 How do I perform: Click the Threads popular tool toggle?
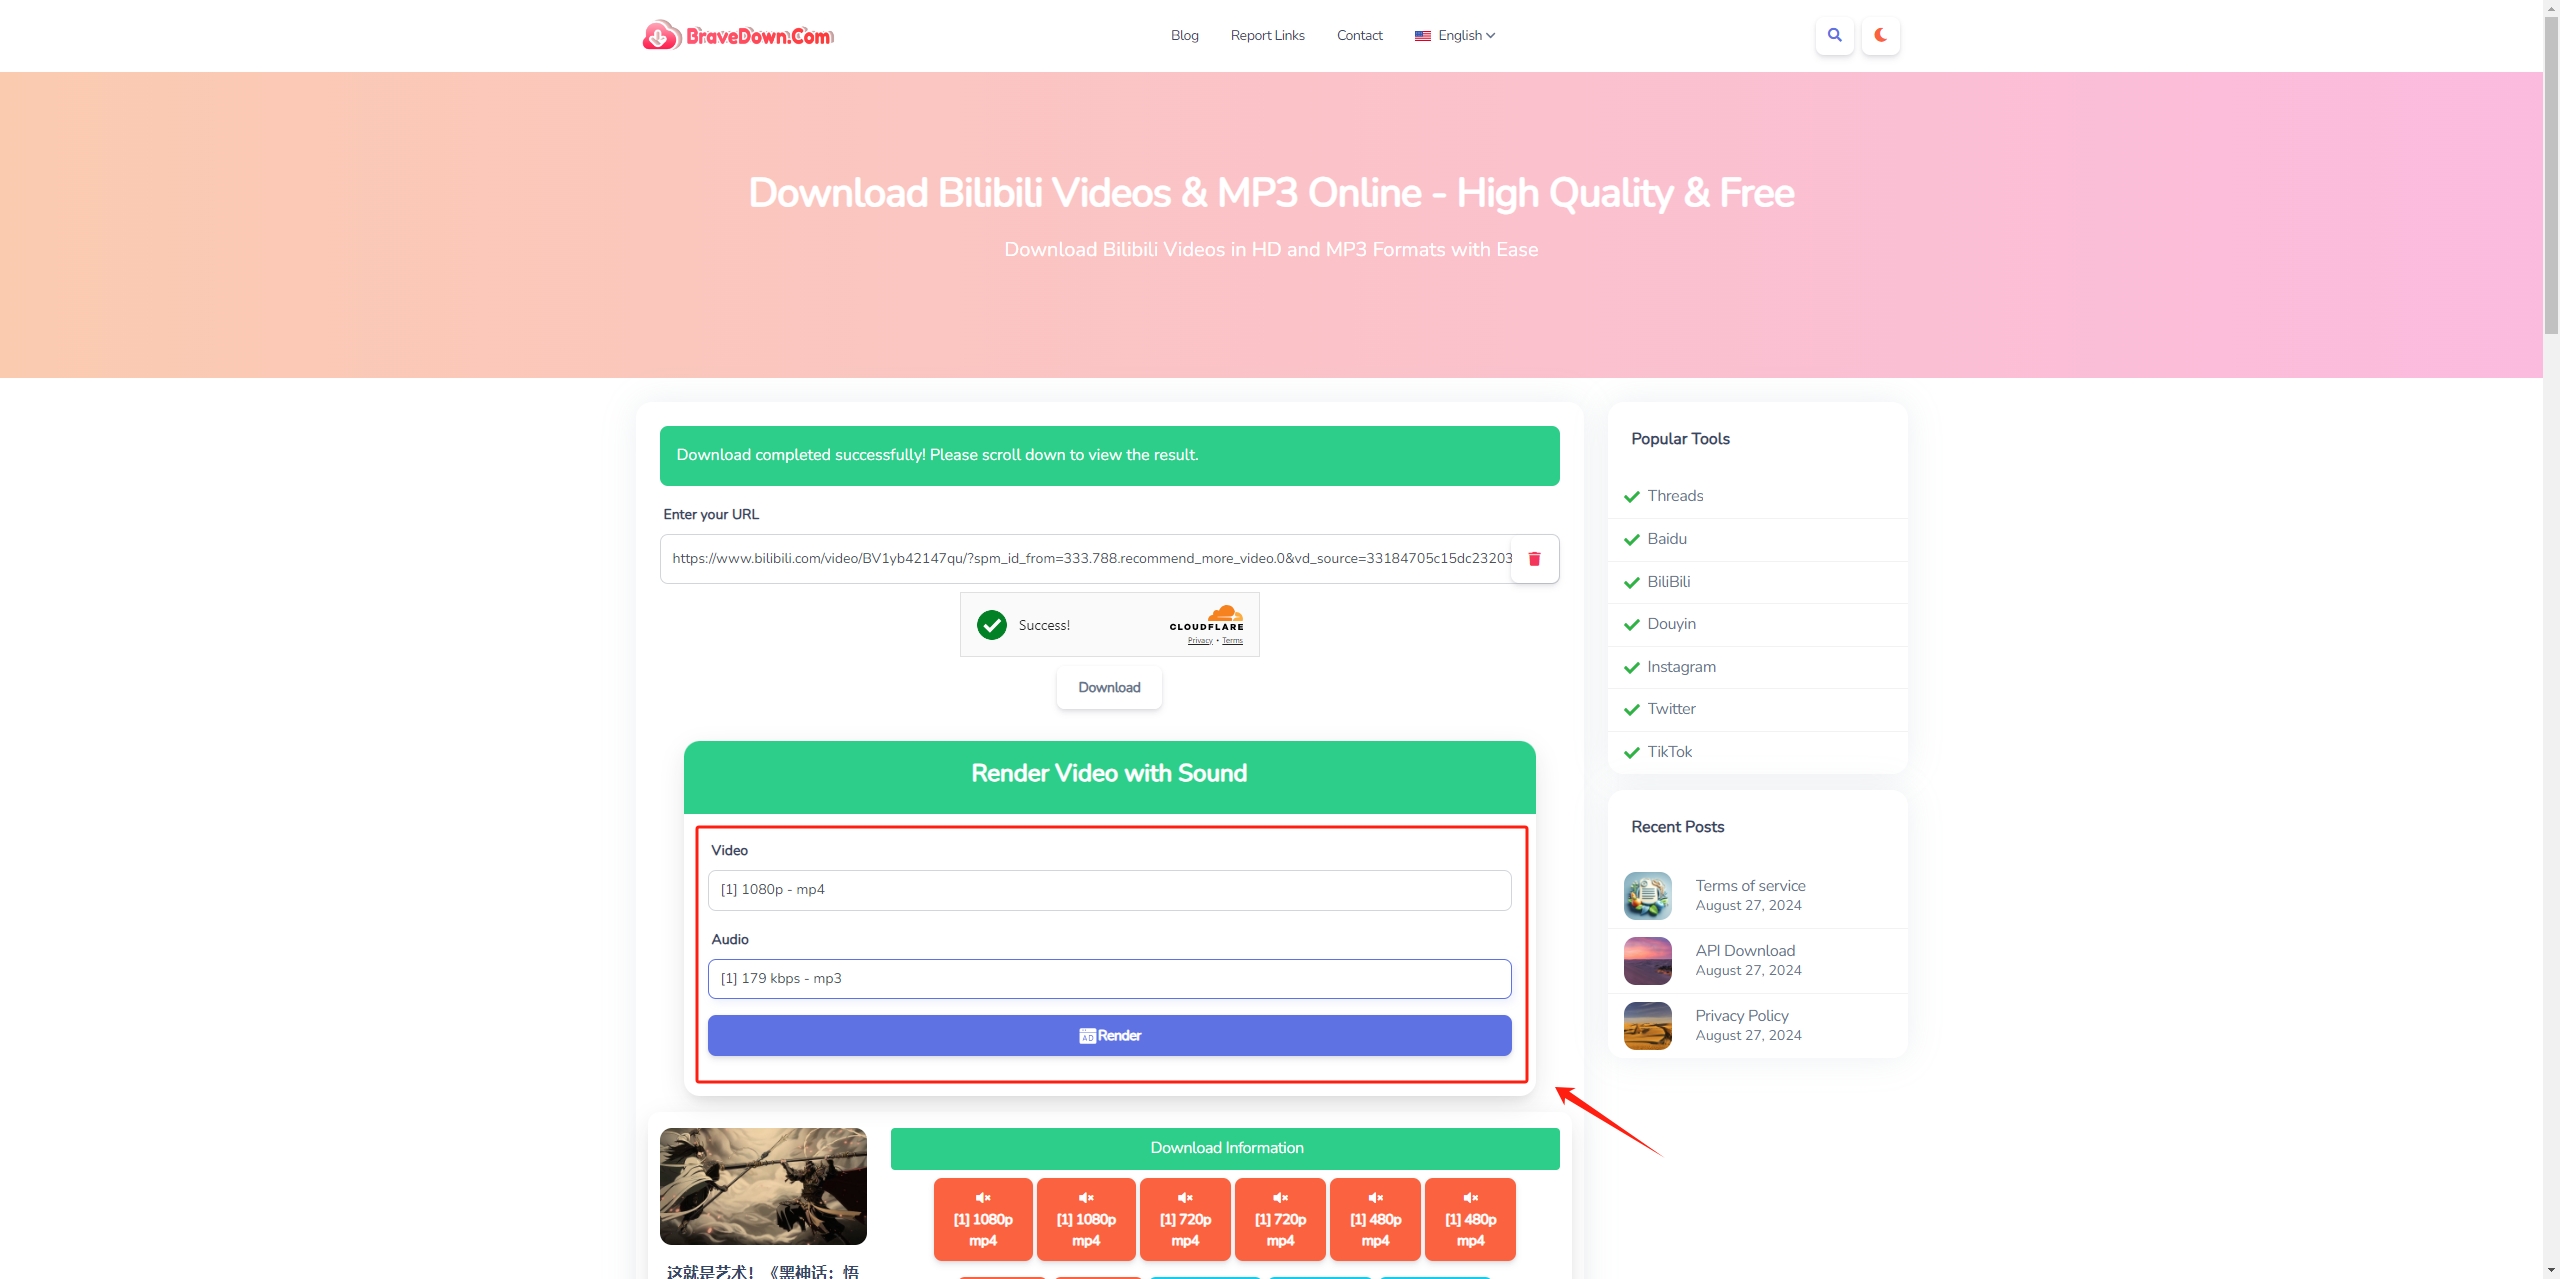click(x=1675, y=495)
